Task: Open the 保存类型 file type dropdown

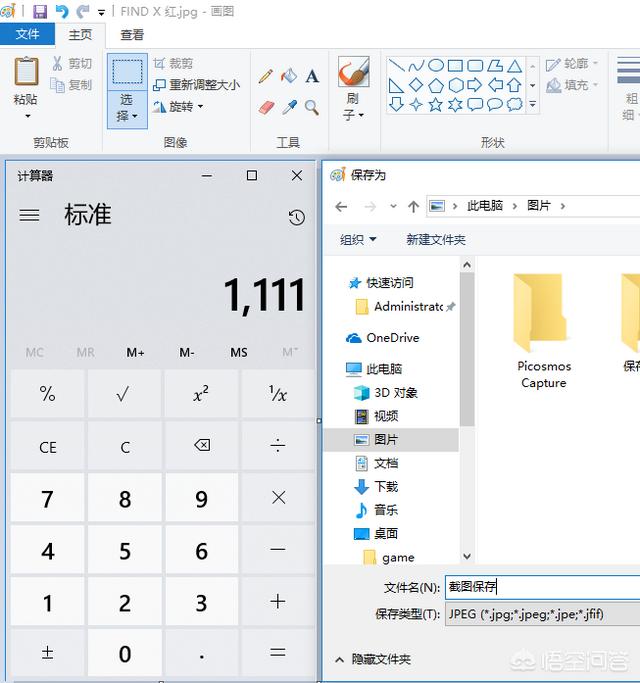Action: point(540,614)
